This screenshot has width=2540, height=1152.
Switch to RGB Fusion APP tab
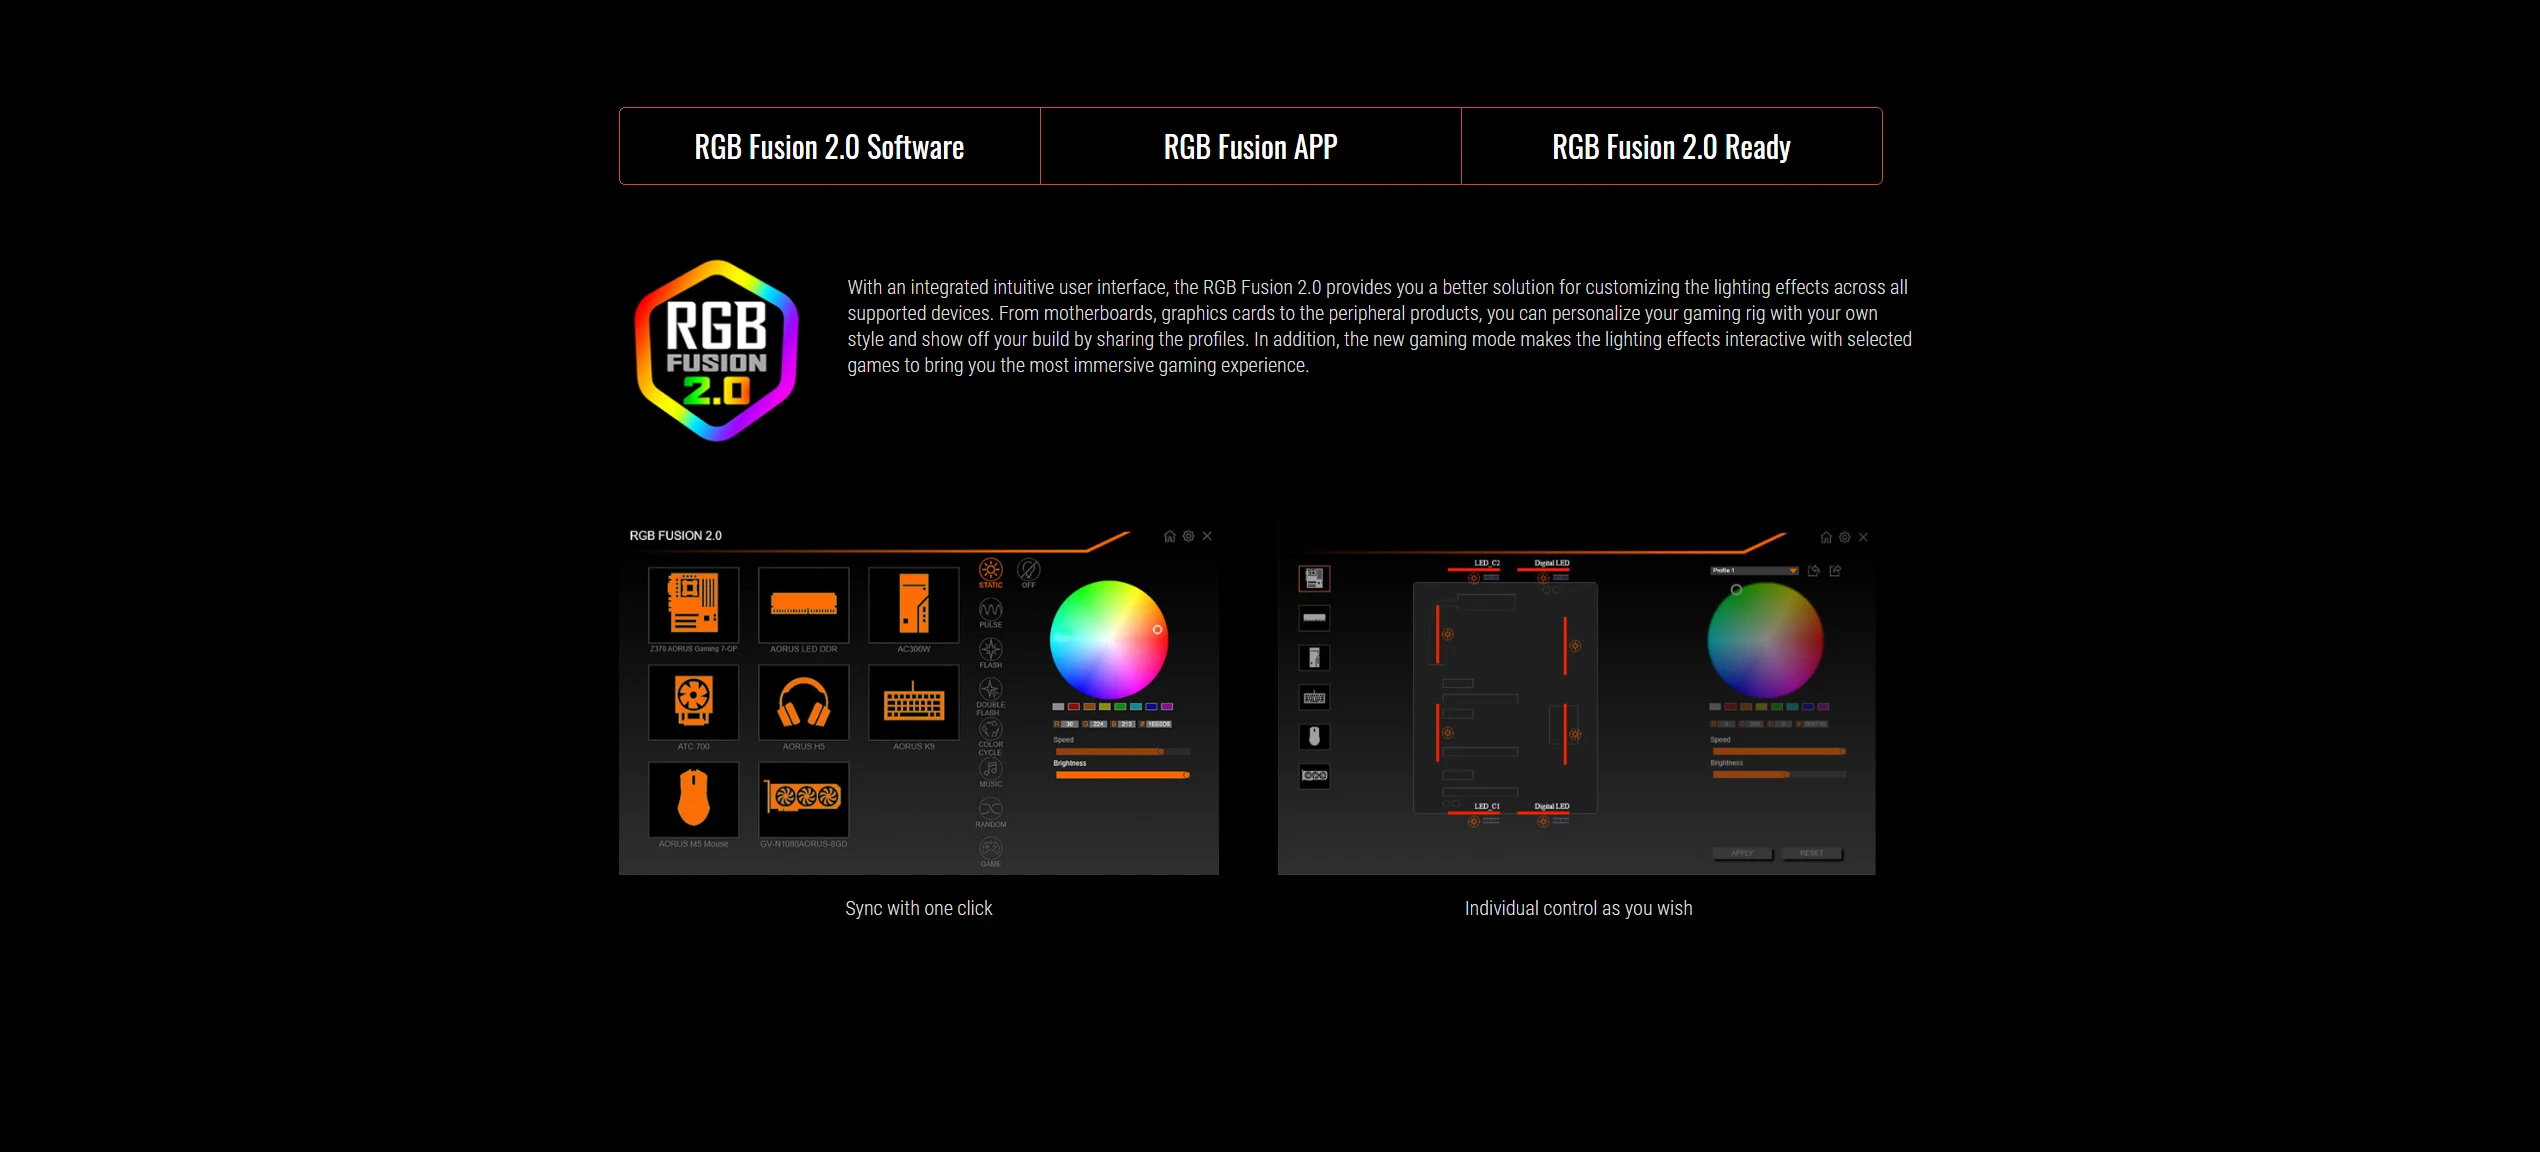[1250, 147]
